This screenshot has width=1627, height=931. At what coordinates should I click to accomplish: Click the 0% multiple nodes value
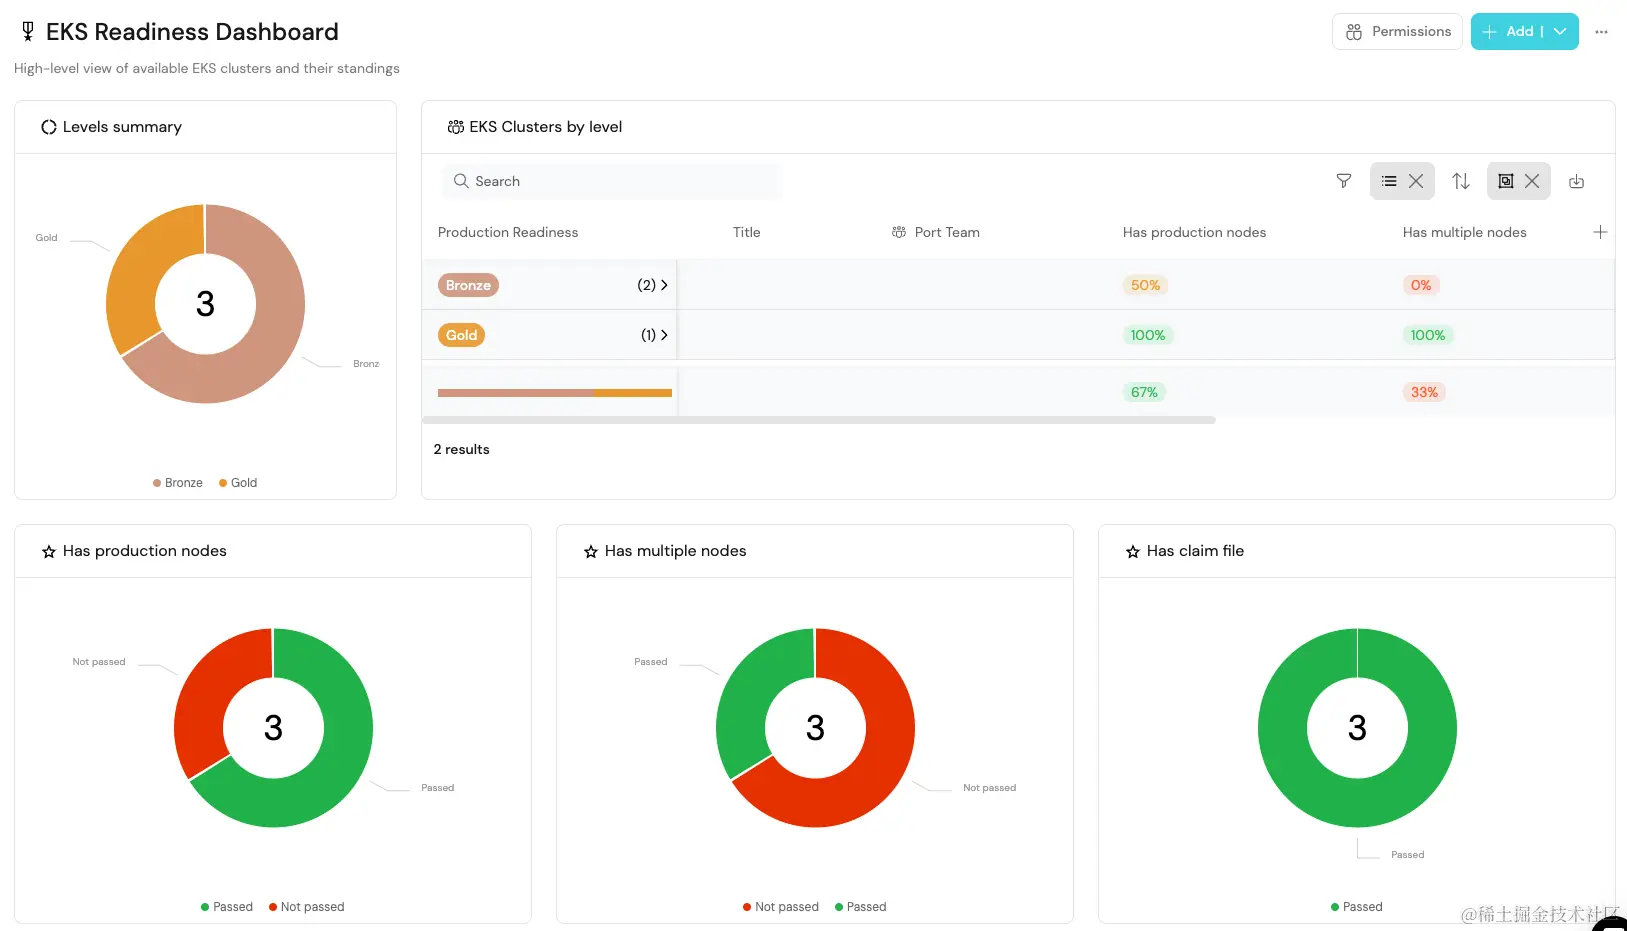coord(1421,285)
